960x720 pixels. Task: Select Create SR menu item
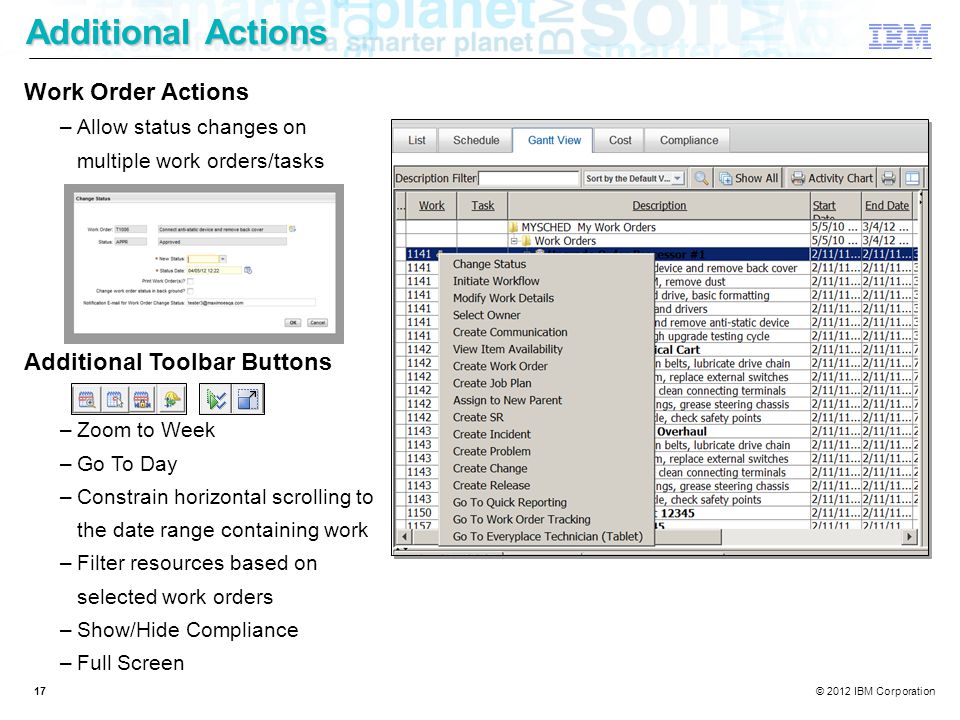point(547,418)
